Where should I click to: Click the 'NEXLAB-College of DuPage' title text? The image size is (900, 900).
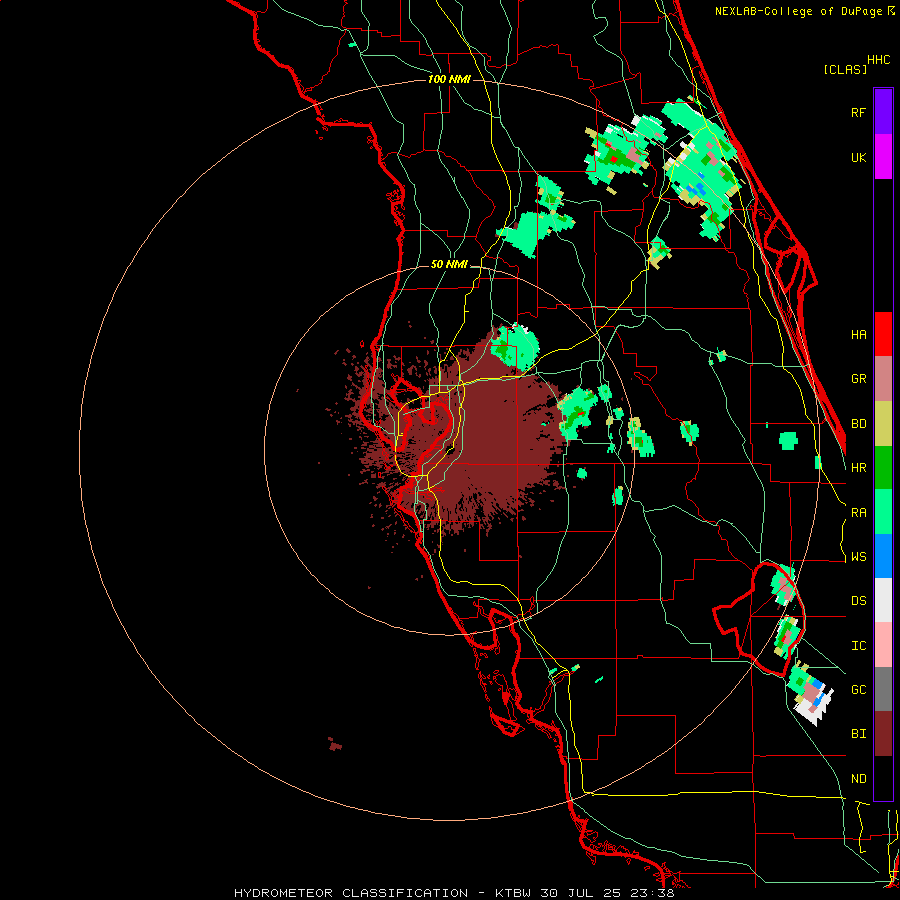click(x=798, y=11)
